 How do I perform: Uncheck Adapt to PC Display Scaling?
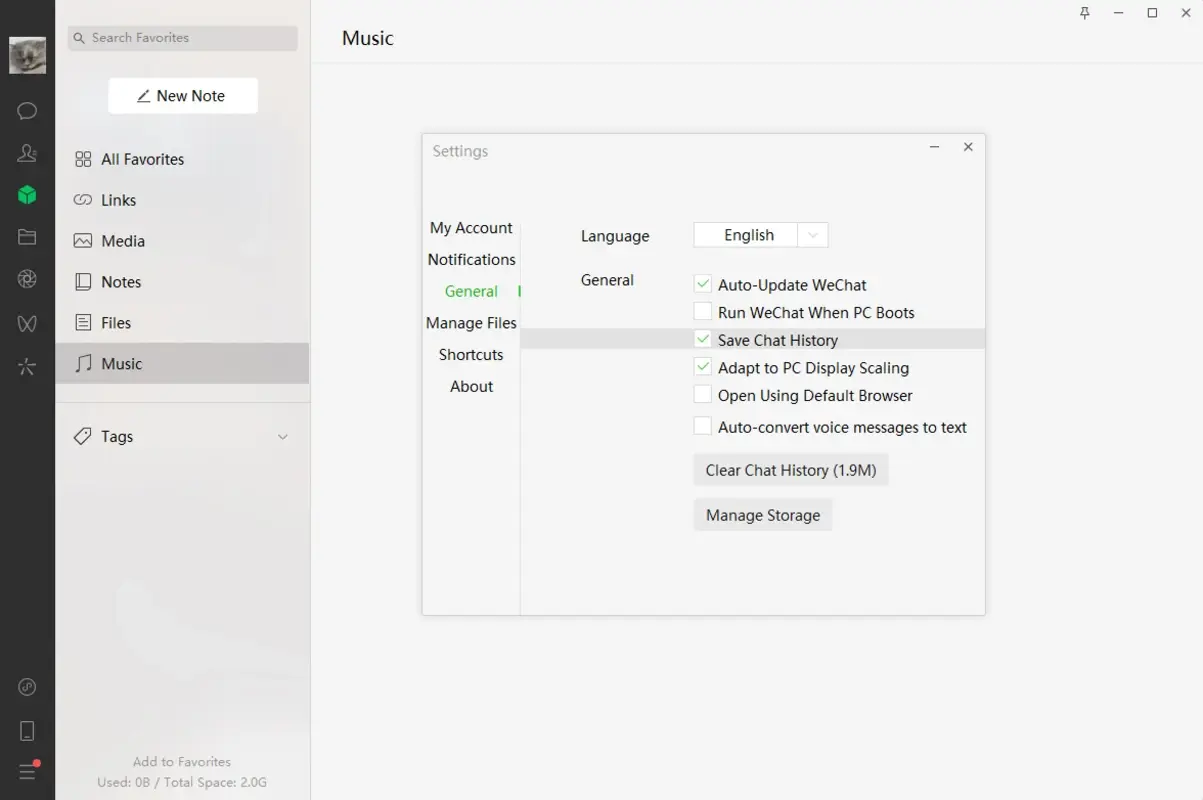[702, 366]
